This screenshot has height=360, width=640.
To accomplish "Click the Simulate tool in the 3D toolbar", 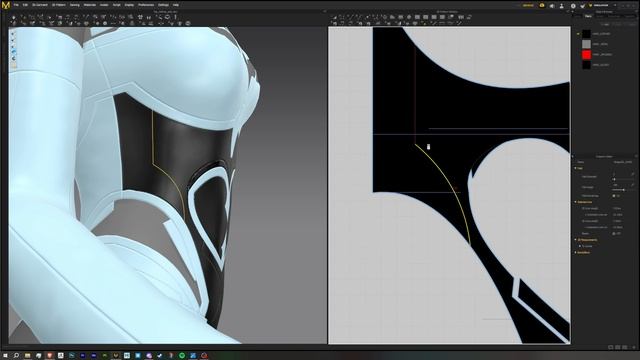I will point(13,18).
